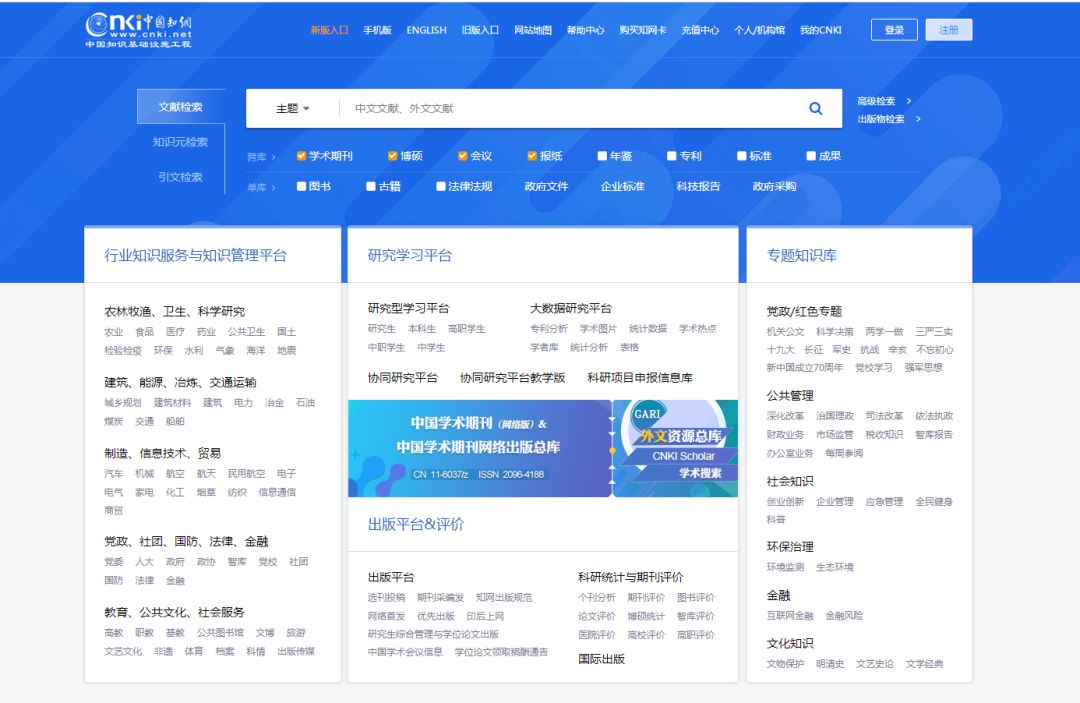Click the 登录 button

point(893,29)
